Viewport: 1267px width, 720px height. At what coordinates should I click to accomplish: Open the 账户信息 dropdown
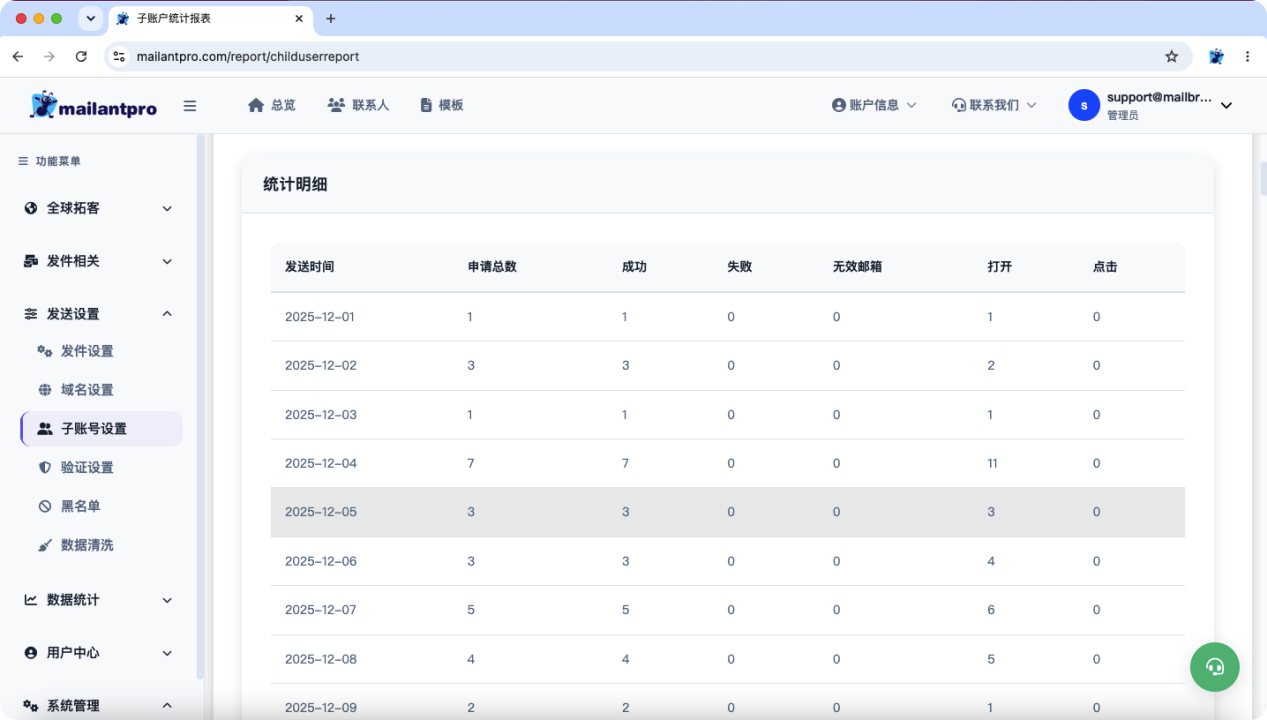(874, 105)
